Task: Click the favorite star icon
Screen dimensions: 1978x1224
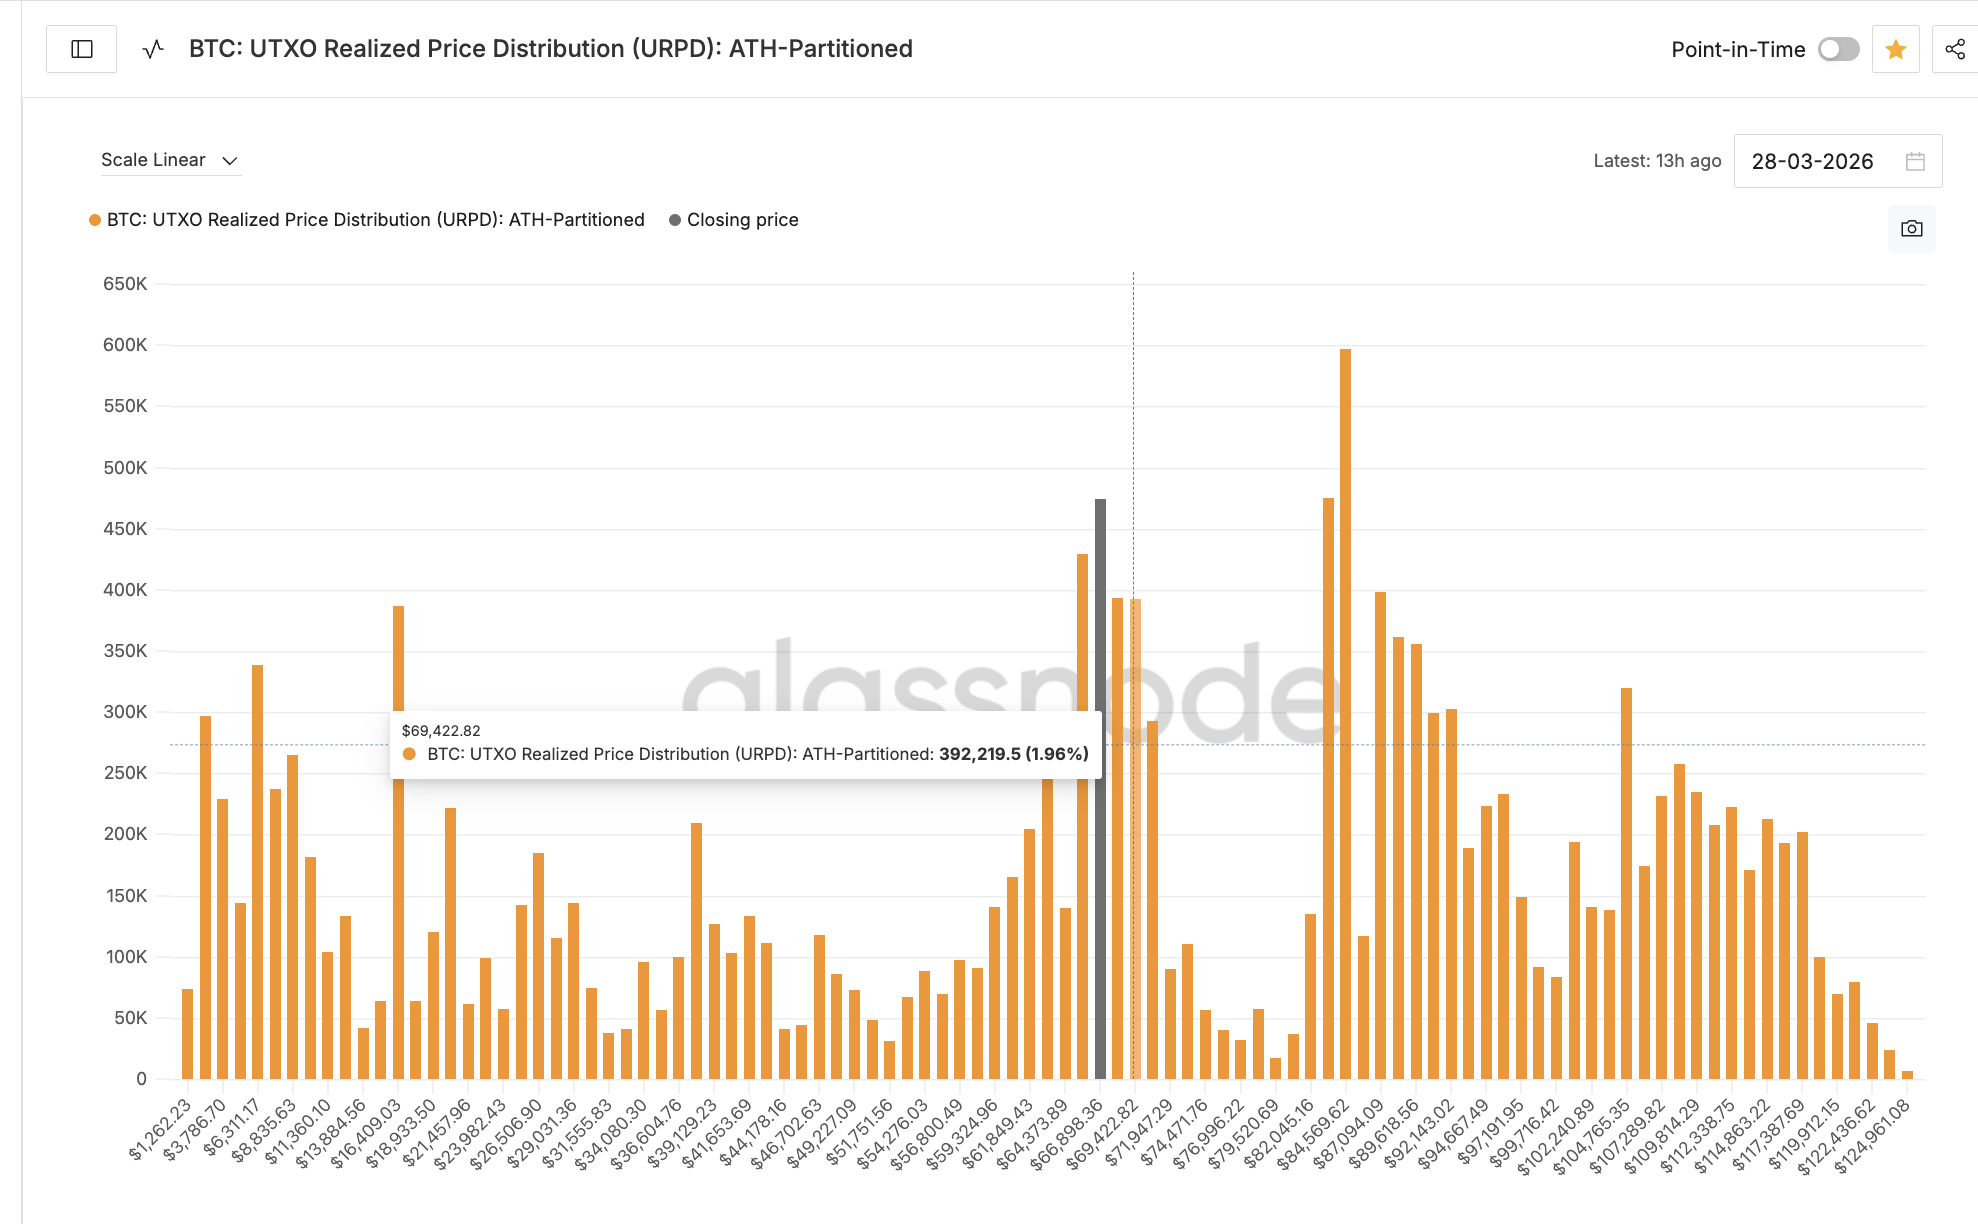Action: 1894,48
